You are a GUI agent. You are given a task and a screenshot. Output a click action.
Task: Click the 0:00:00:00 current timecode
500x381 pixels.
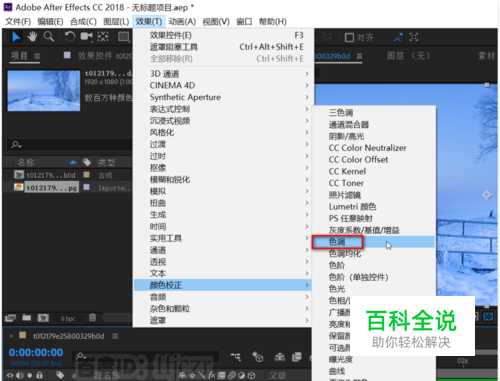pos(36,352)
